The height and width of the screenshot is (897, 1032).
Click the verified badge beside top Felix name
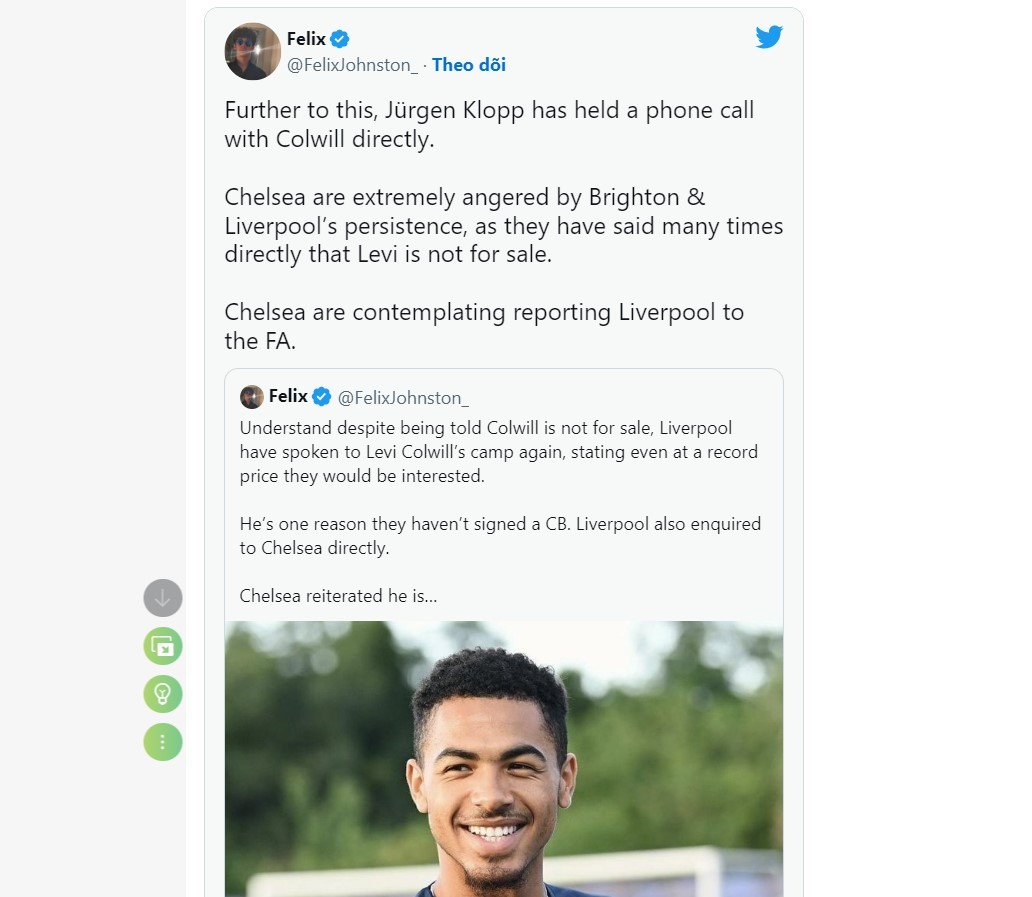340,39
